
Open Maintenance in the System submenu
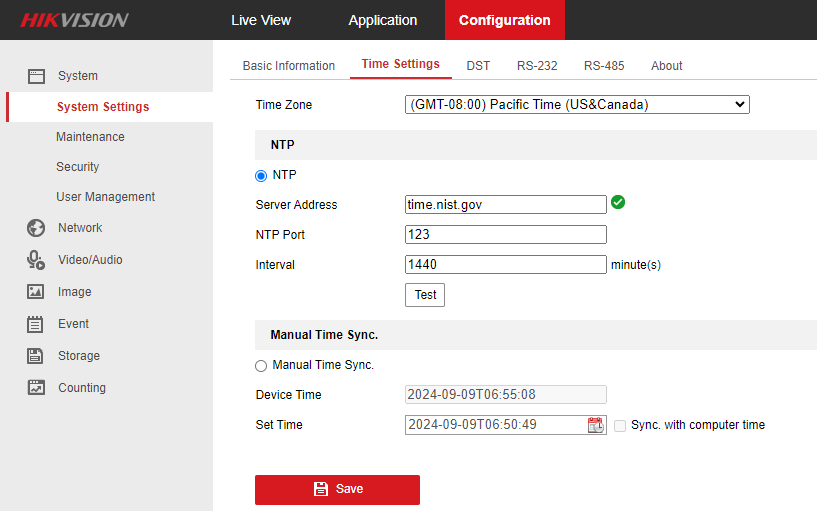point(90,137)
